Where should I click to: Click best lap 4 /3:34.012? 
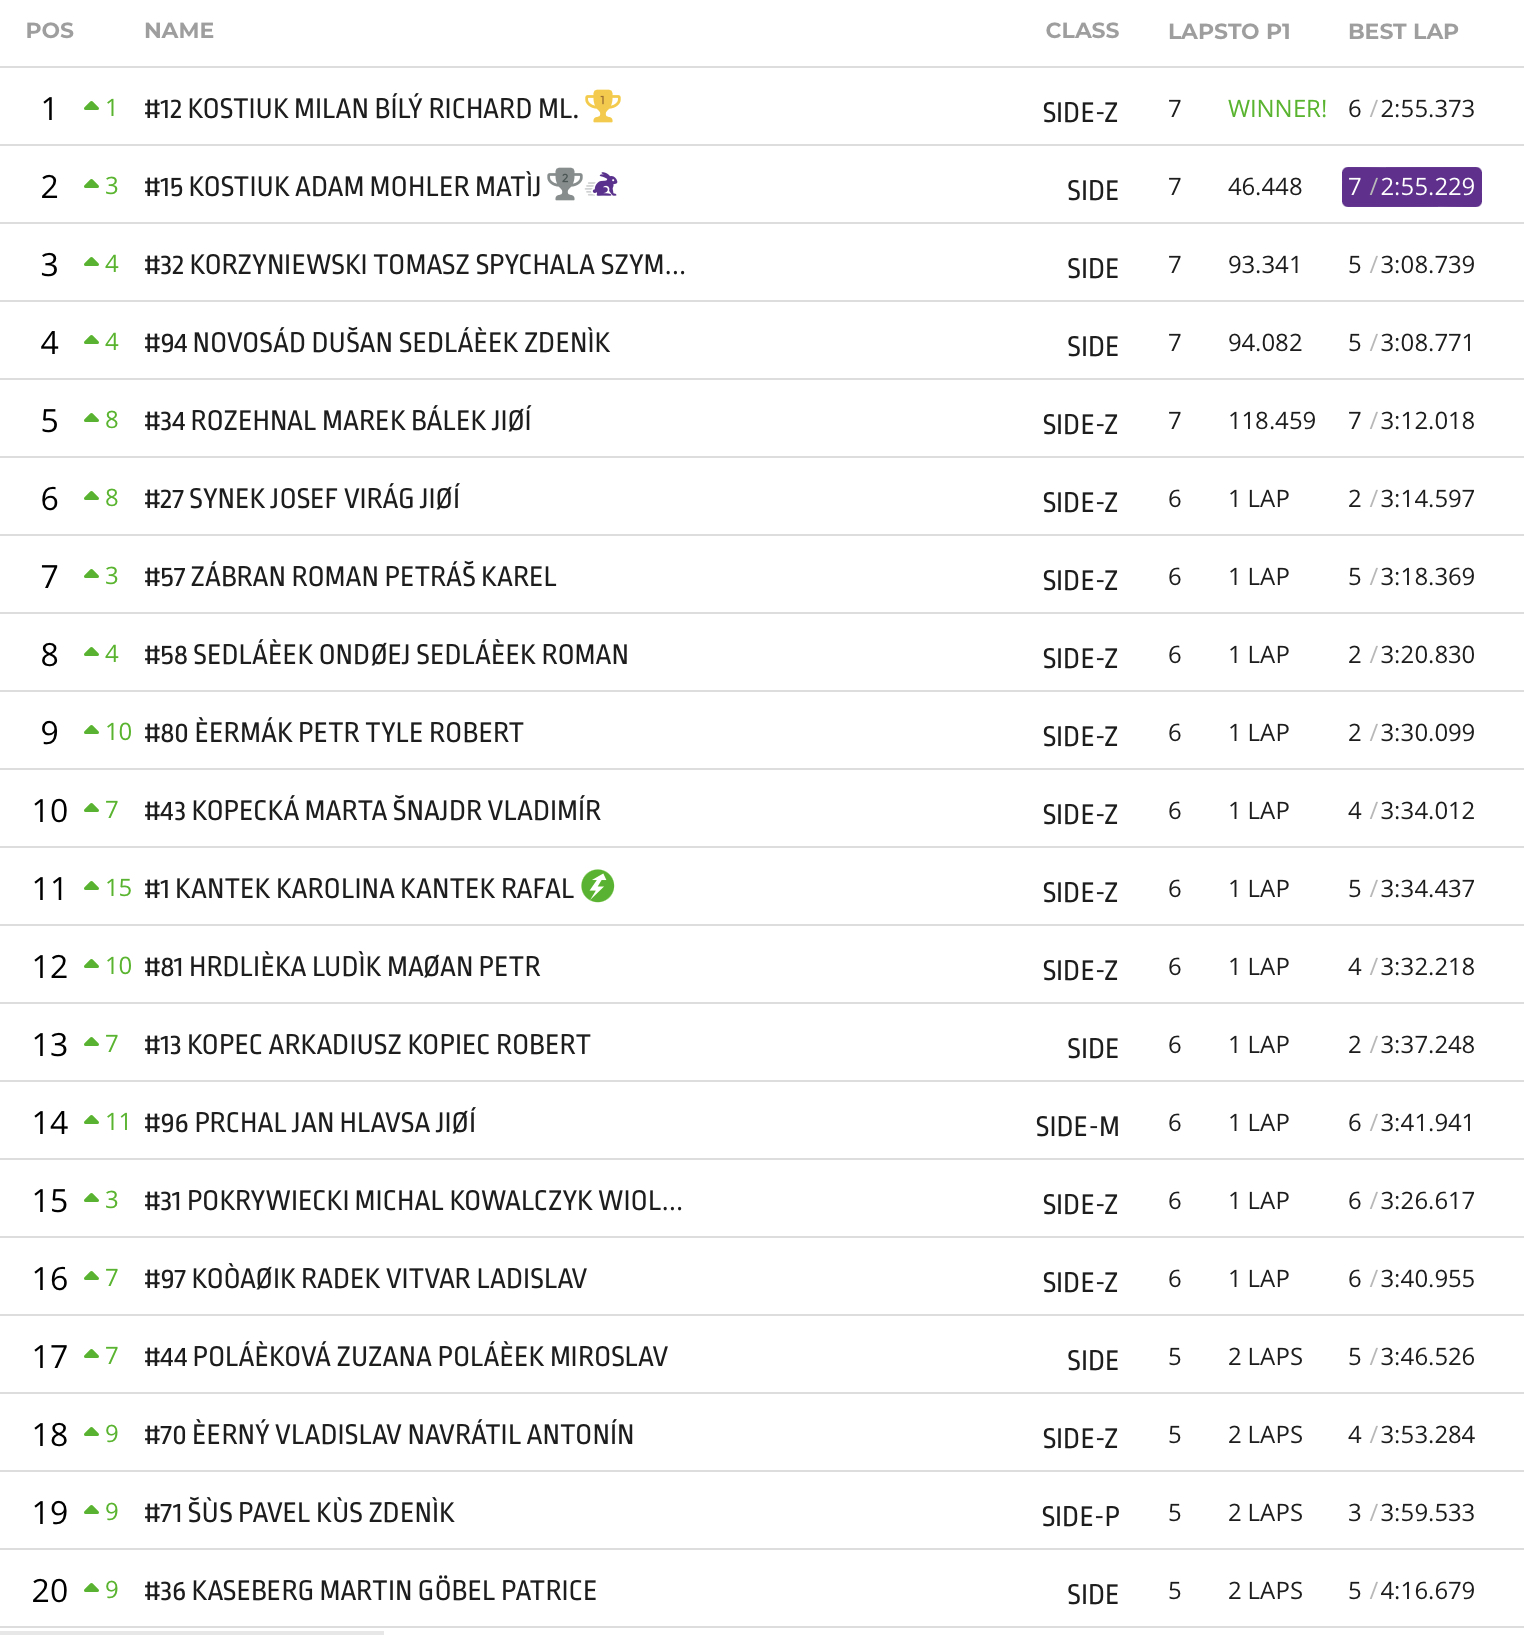click(x=1411, y=810)
